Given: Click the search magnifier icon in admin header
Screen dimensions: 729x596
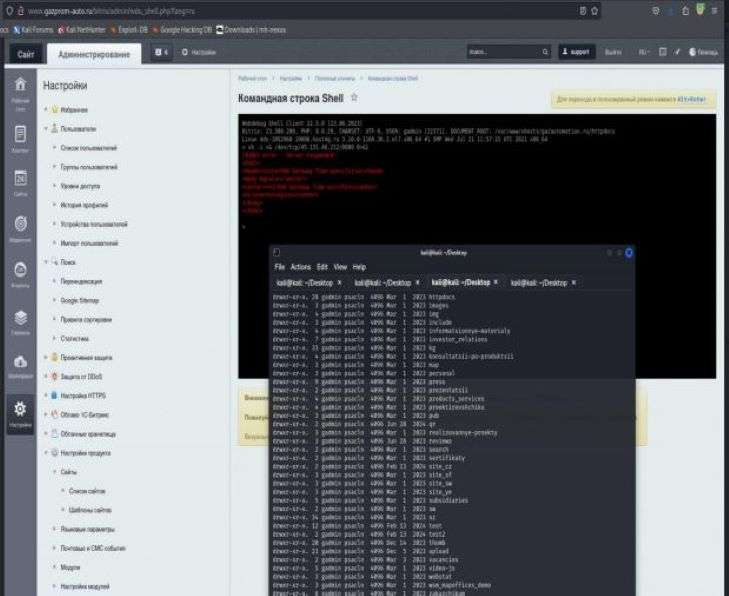Looking at the screenshot, I should pos(544,51).
